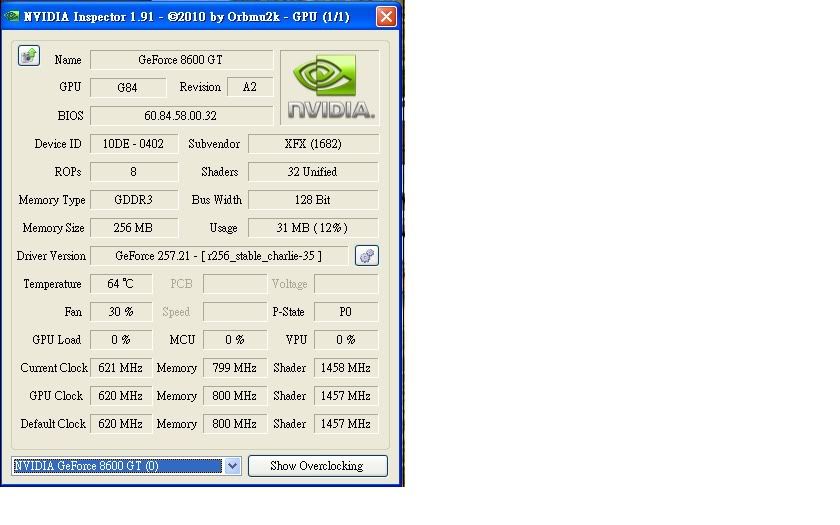Close the NVIDIA Inspector window
The height and width of the screenshot is (525, 840).
(385, 17)
